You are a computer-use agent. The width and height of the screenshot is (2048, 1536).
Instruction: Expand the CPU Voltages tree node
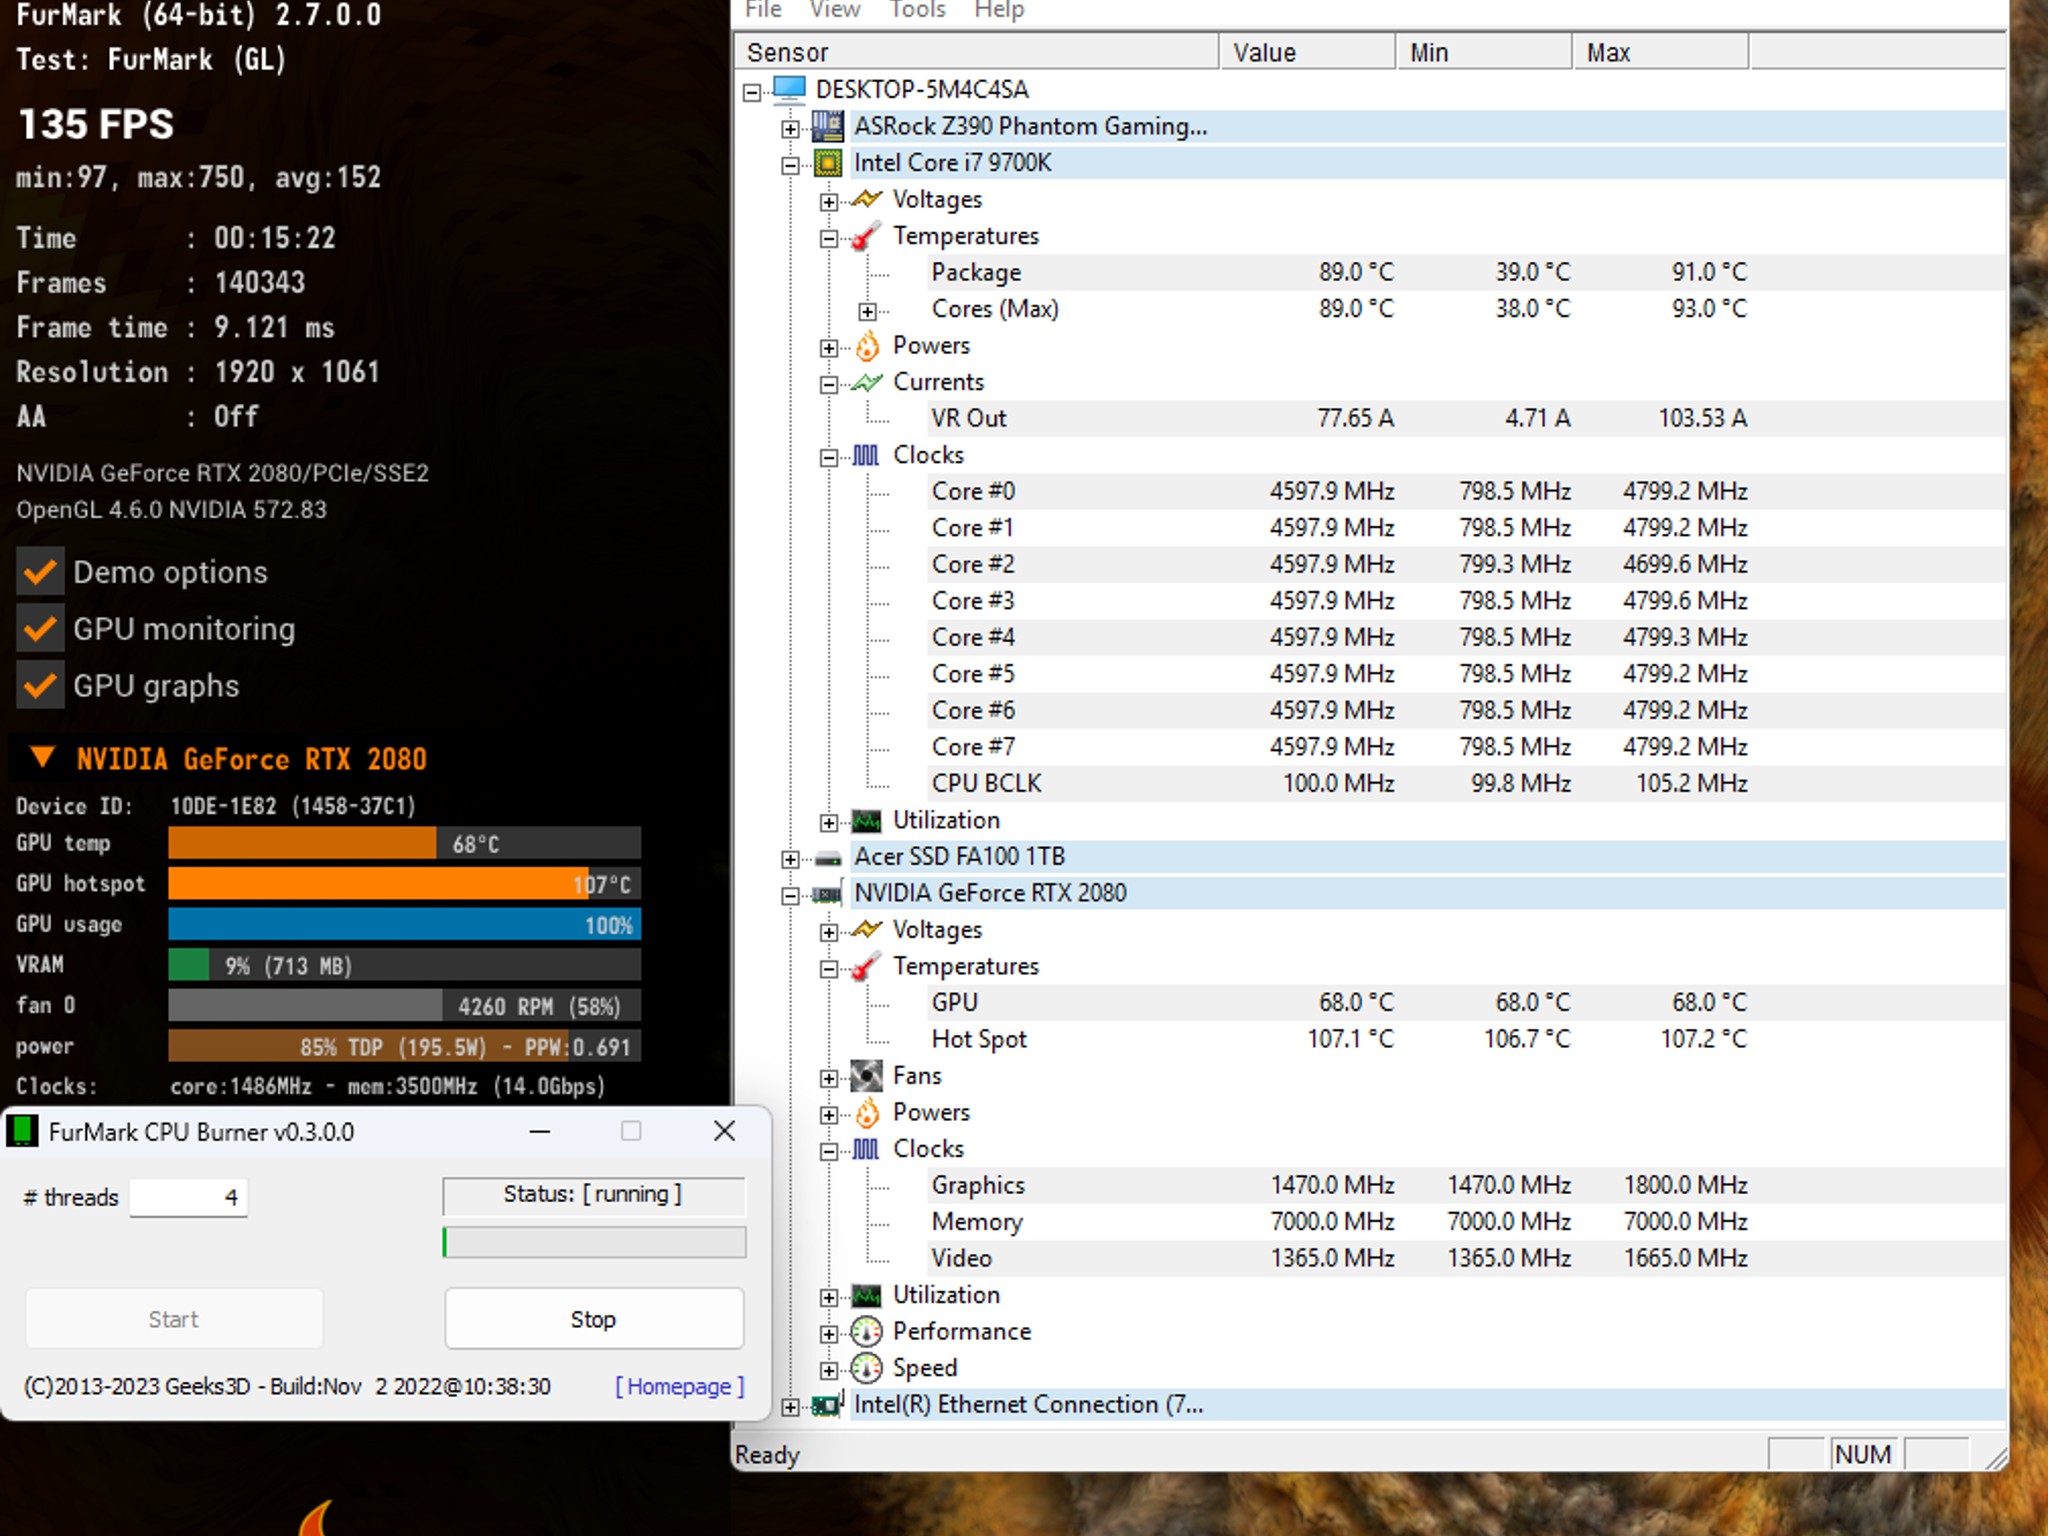click(828, 201)
